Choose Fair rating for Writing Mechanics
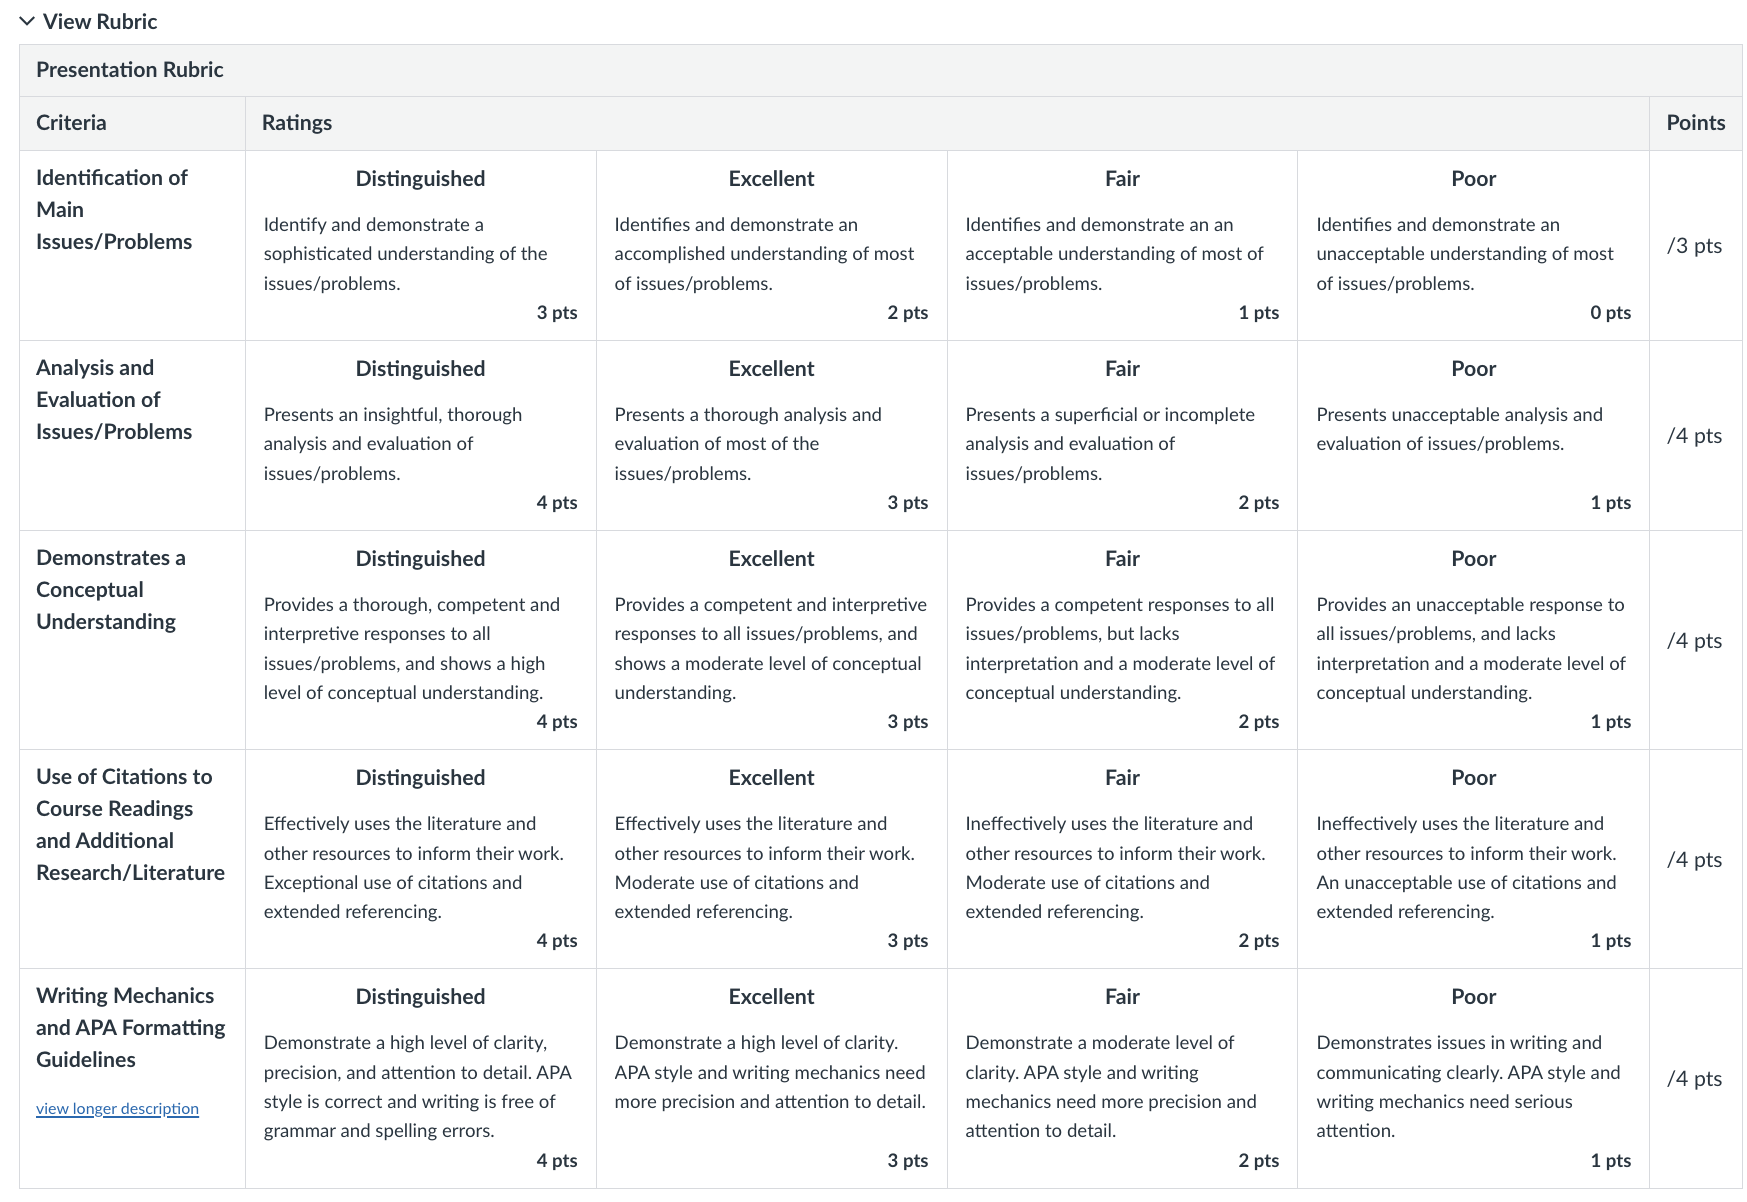 point(1122,1079)
